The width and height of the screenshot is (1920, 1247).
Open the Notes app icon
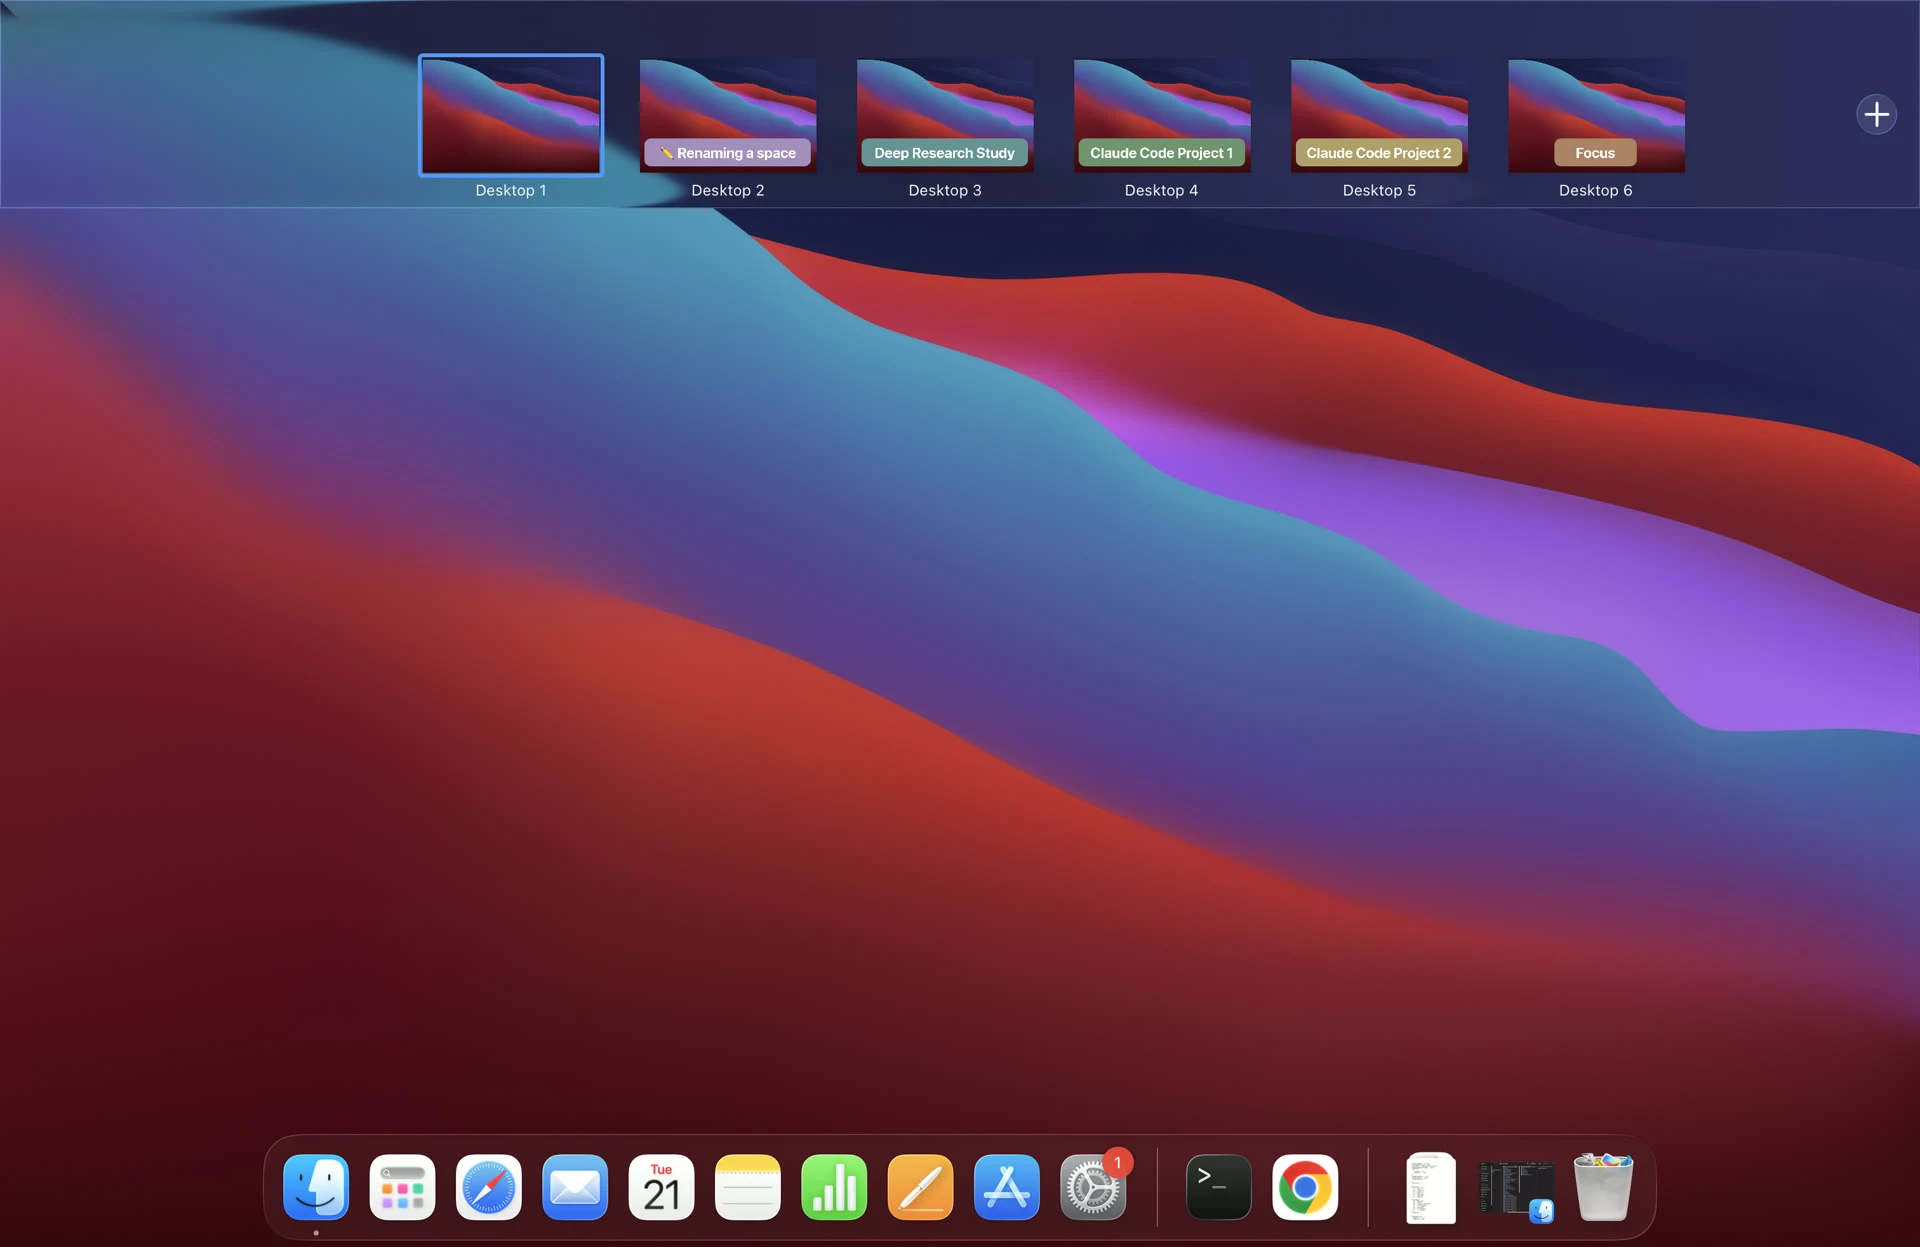tap(748, 1188)
